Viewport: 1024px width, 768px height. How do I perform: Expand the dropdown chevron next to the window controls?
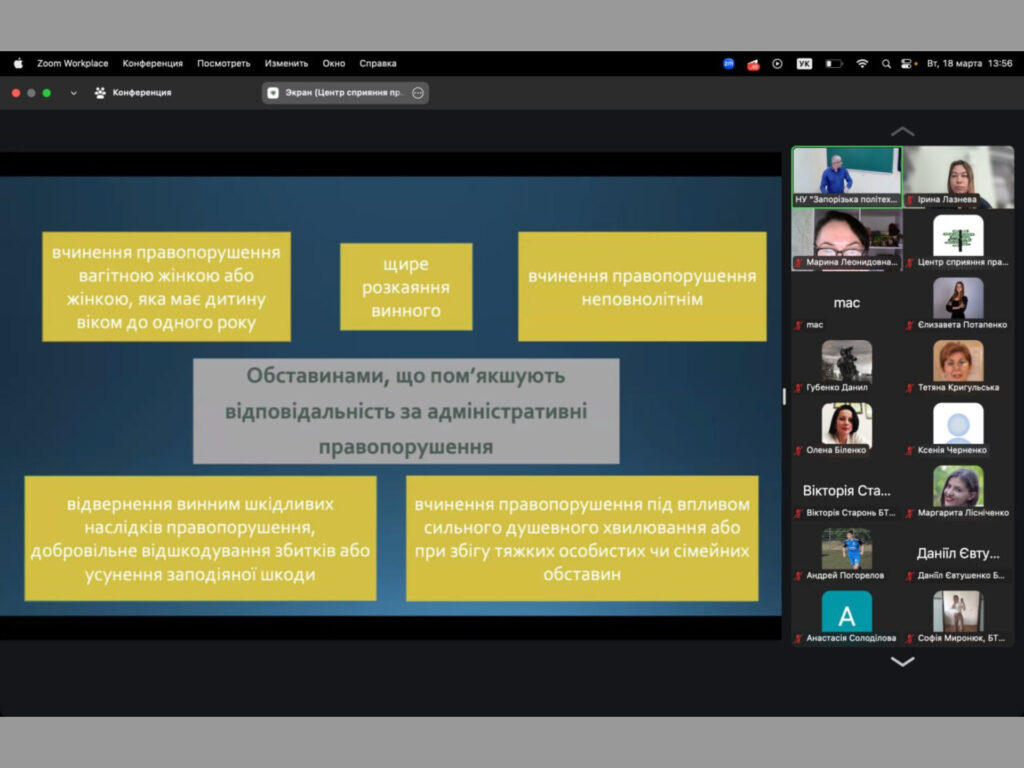point(73,93)
